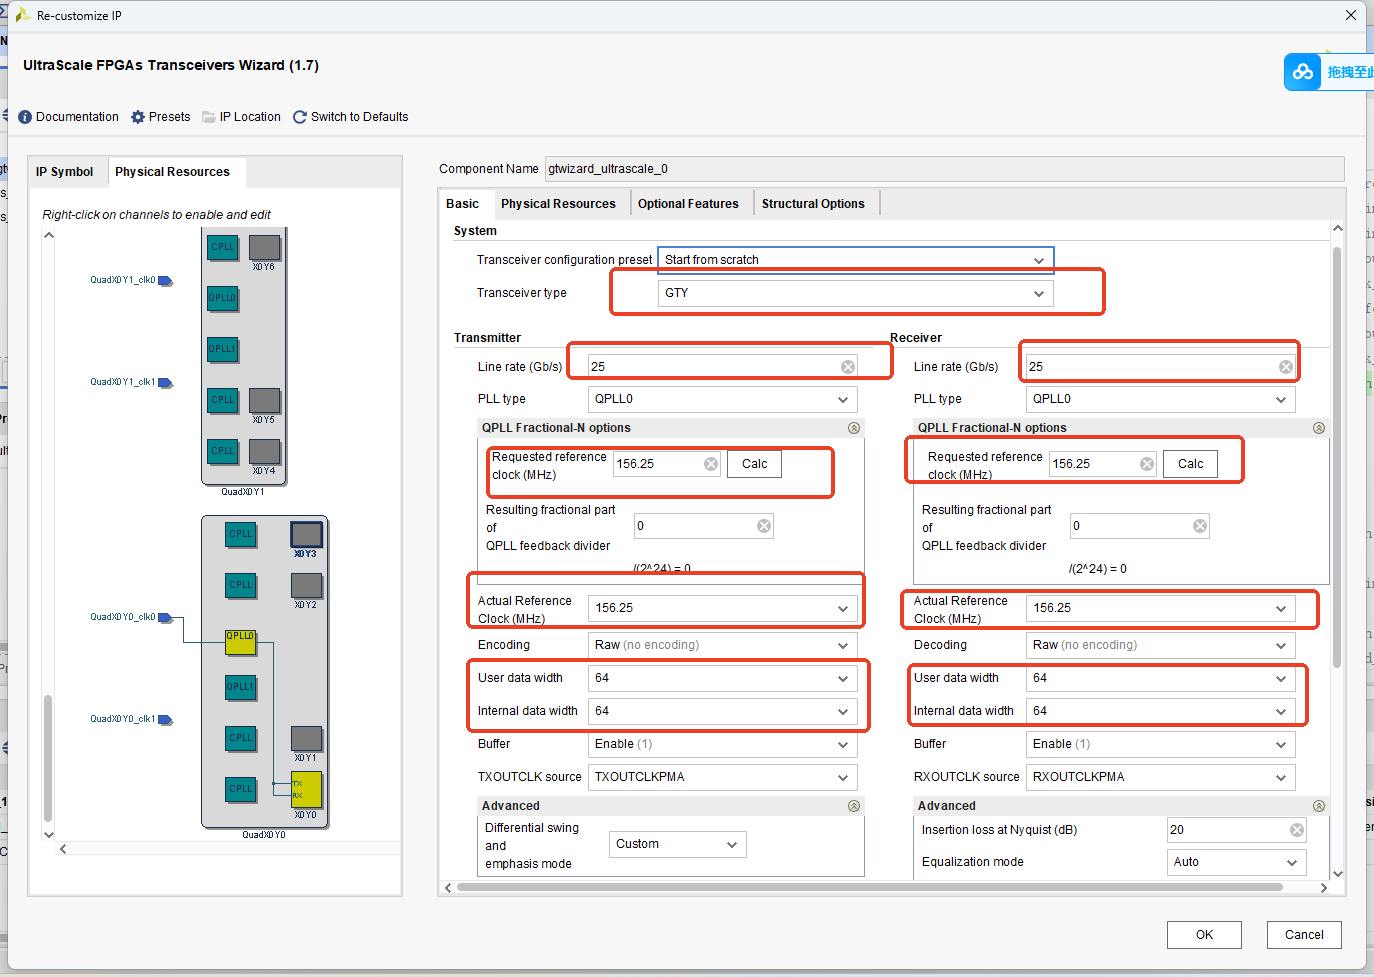This screenshot has width=1374, height=977.
Task: Select the QPLL1 block in QuadX0Y0
Action: (241, 687)
